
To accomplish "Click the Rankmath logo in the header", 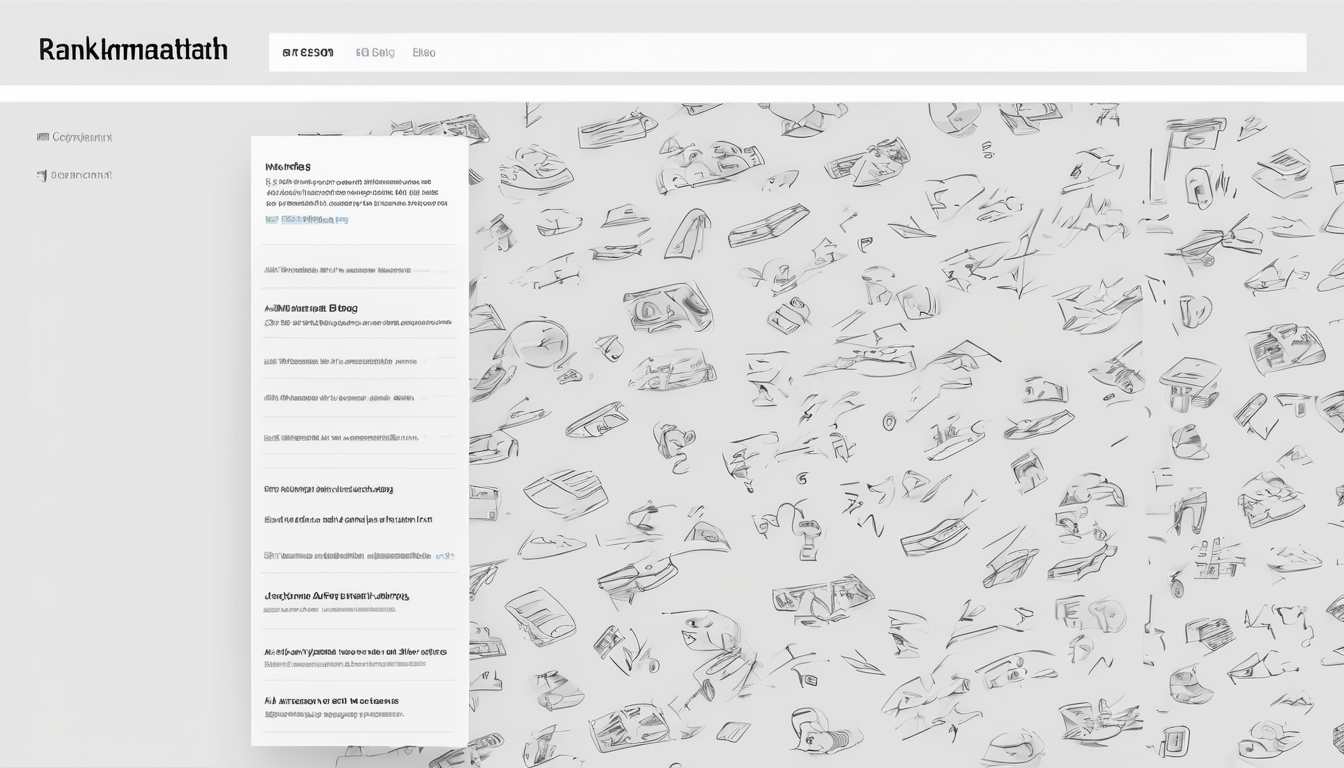I will pos(130,49).
